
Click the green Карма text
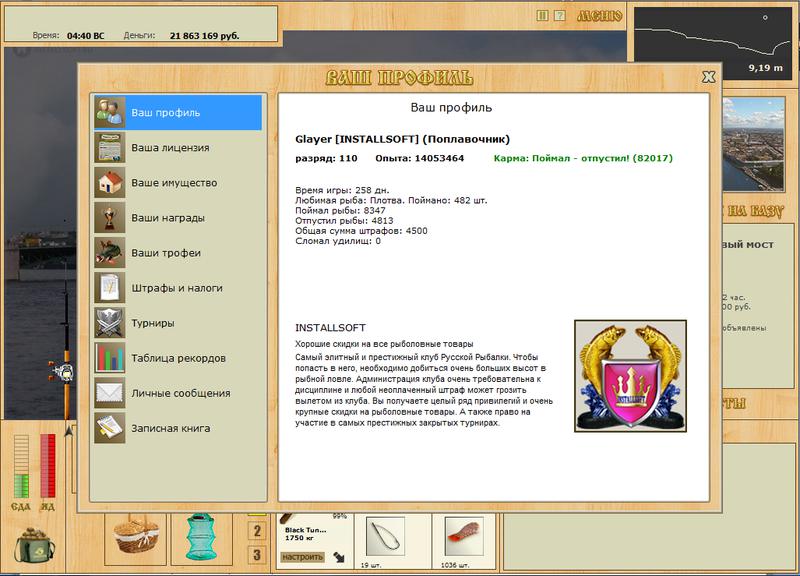pyautogui.click(x=583, y=158)
